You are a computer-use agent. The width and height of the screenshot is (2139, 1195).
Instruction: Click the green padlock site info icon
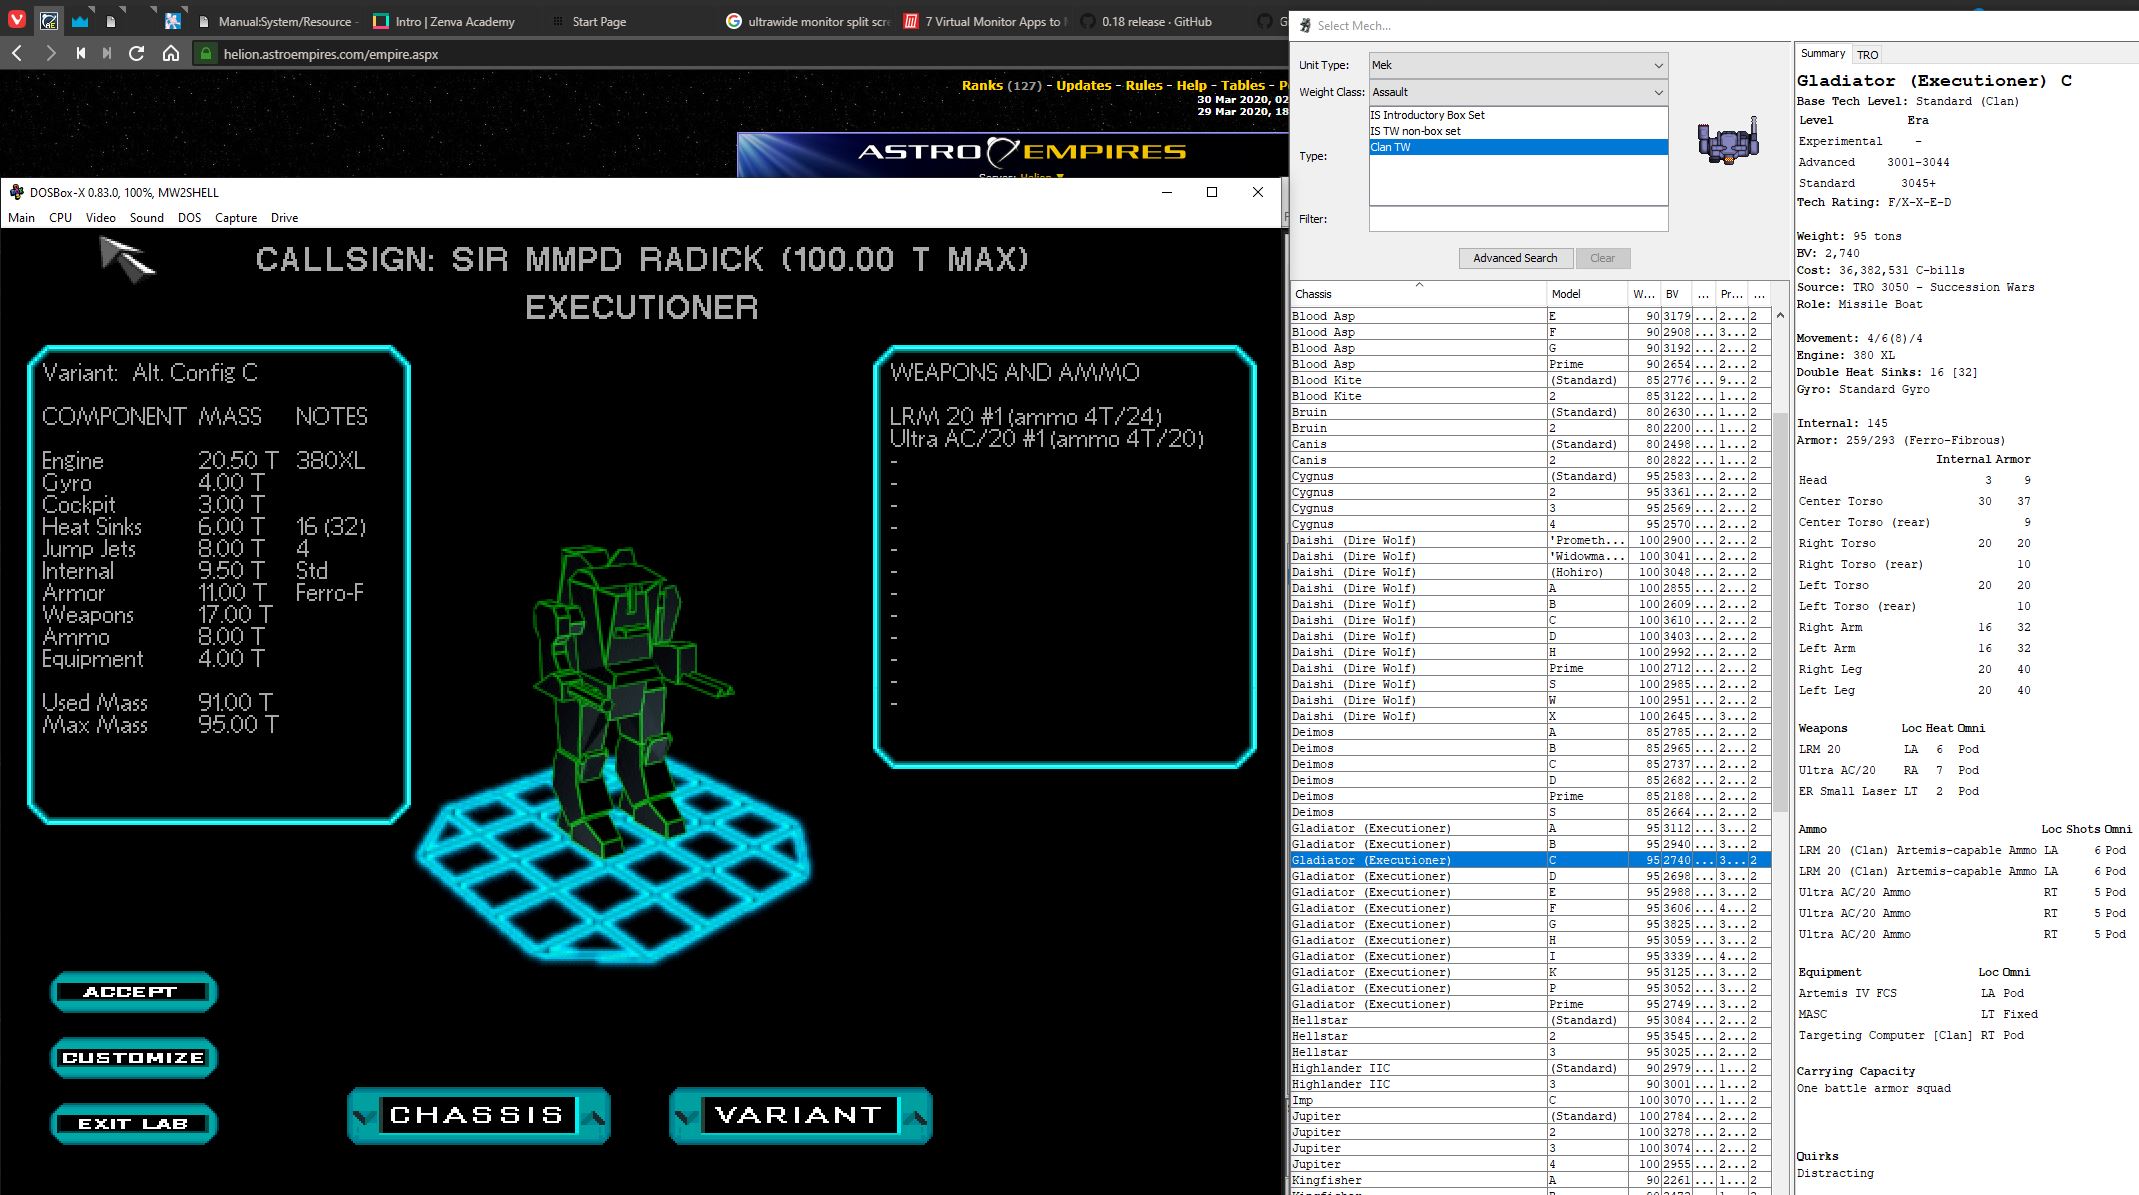(x=206, y=54)
